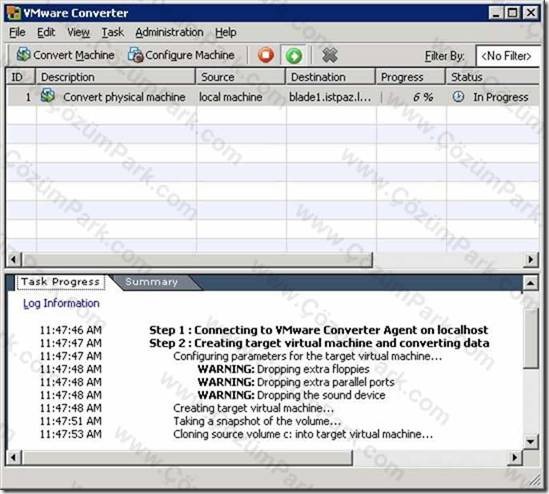
Task: Click the green start task icon
Action: [294, 55]
